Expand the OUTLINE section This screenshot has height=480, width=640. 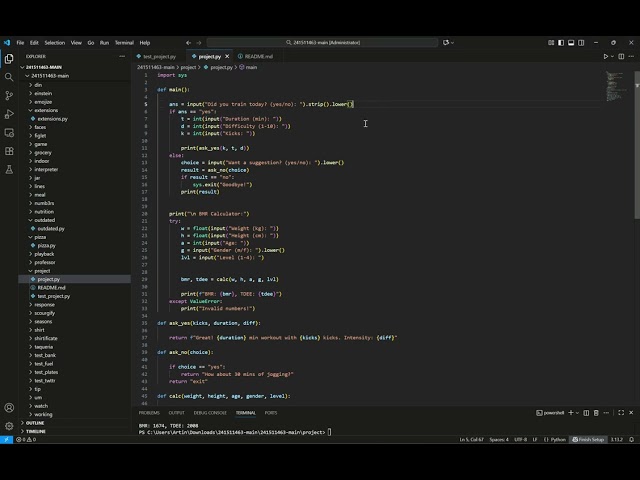(x=35, y=423)
